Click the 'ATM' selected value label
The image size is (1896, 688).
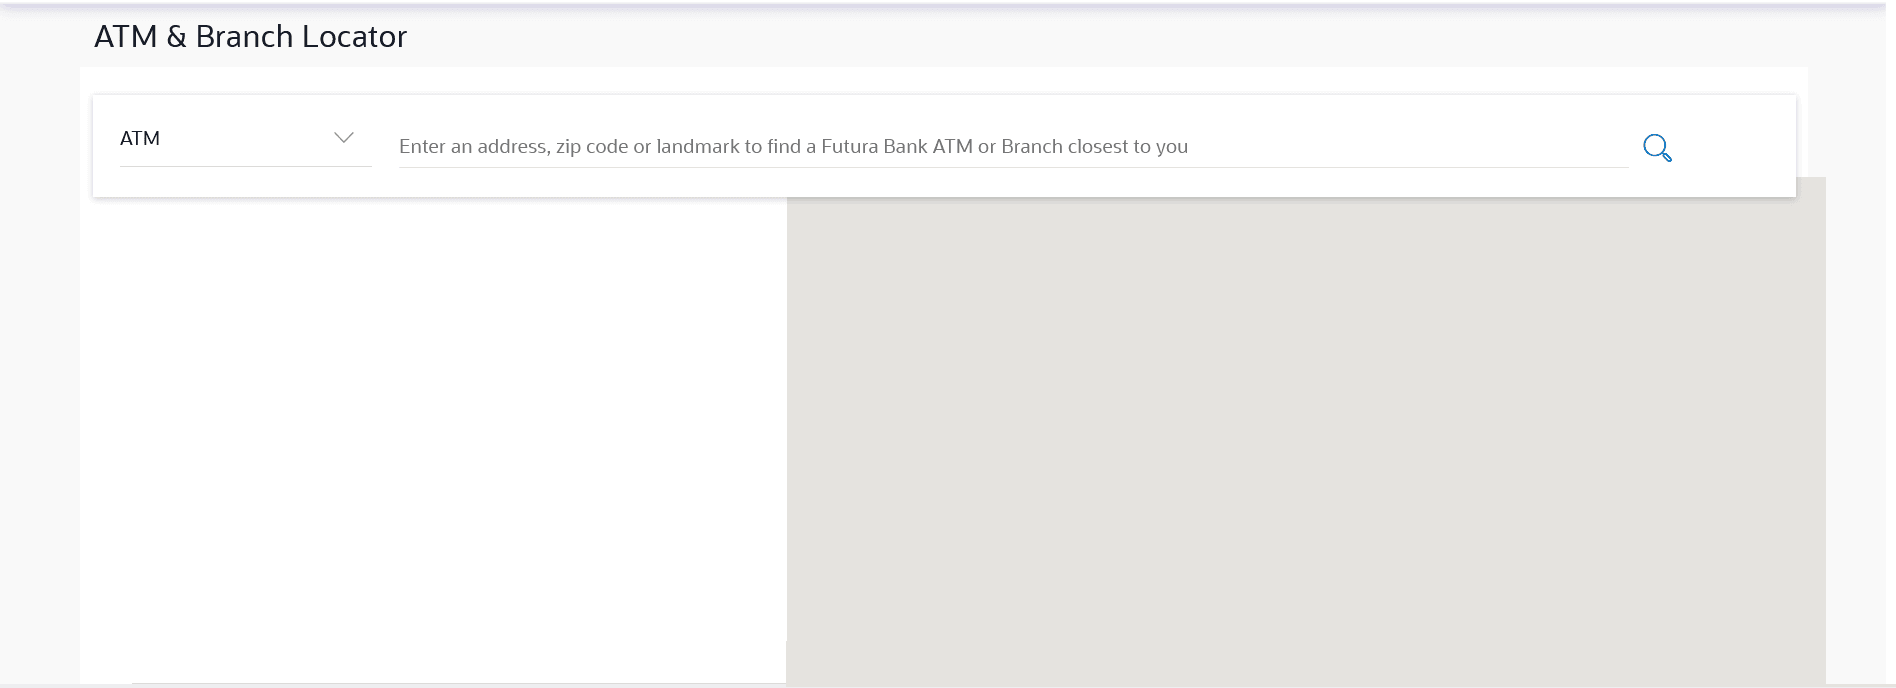coord(140,139)
